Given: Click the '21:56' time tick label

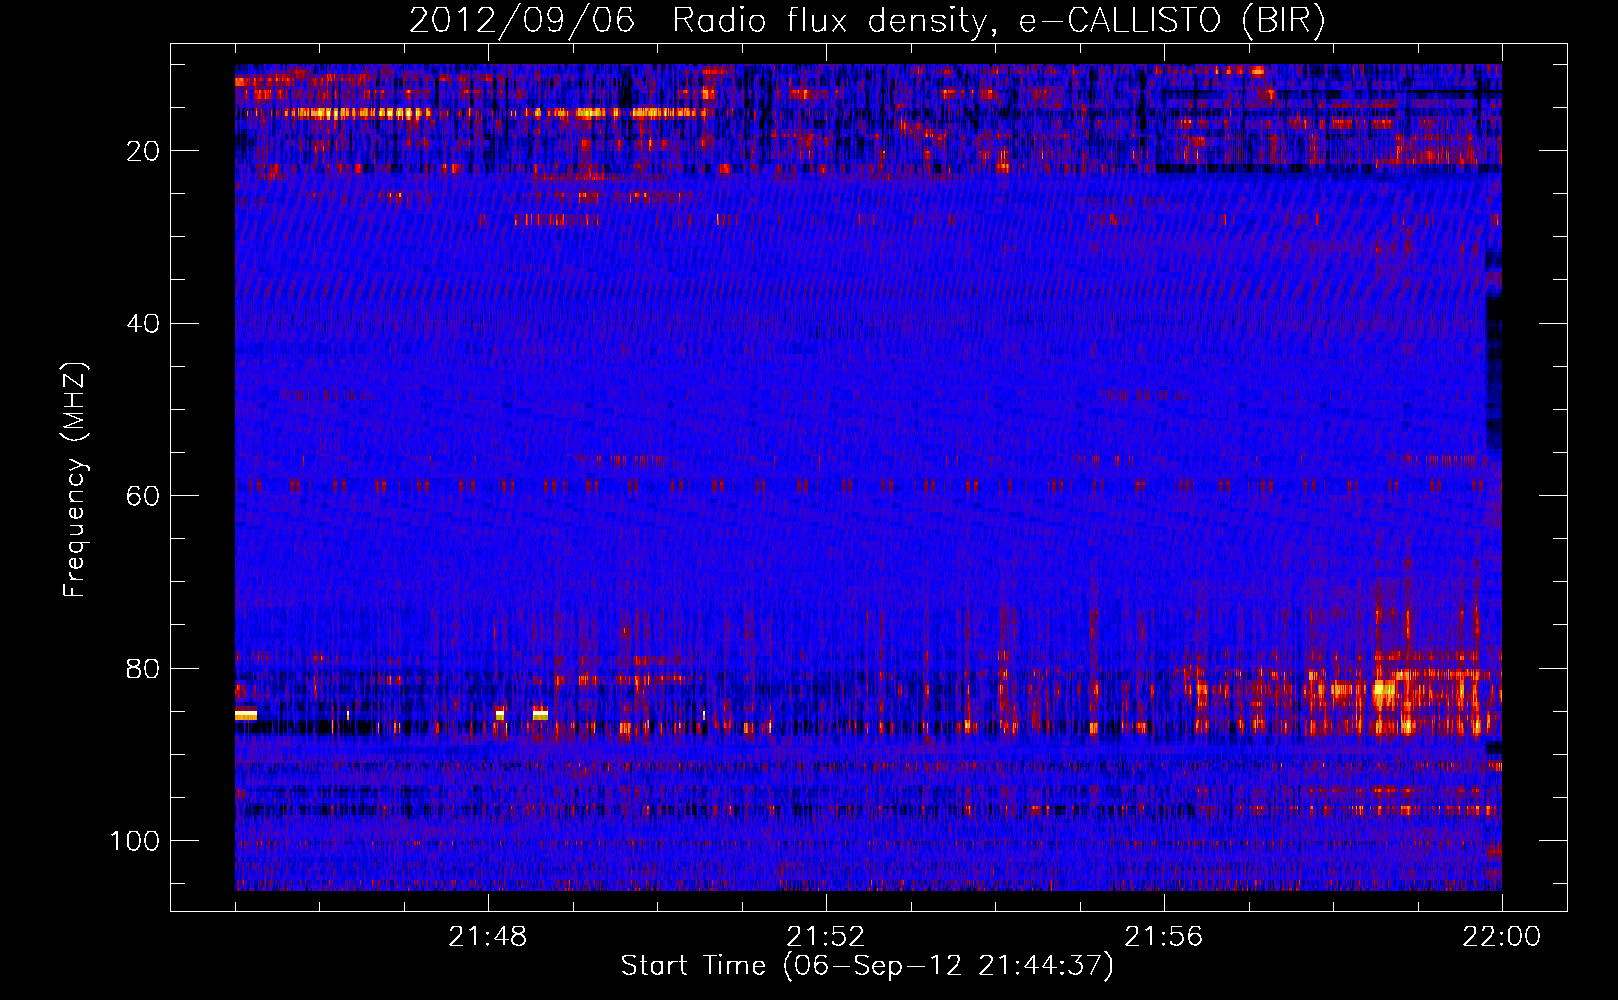Looking at the screenshot, I should (x=1164, y=937).
